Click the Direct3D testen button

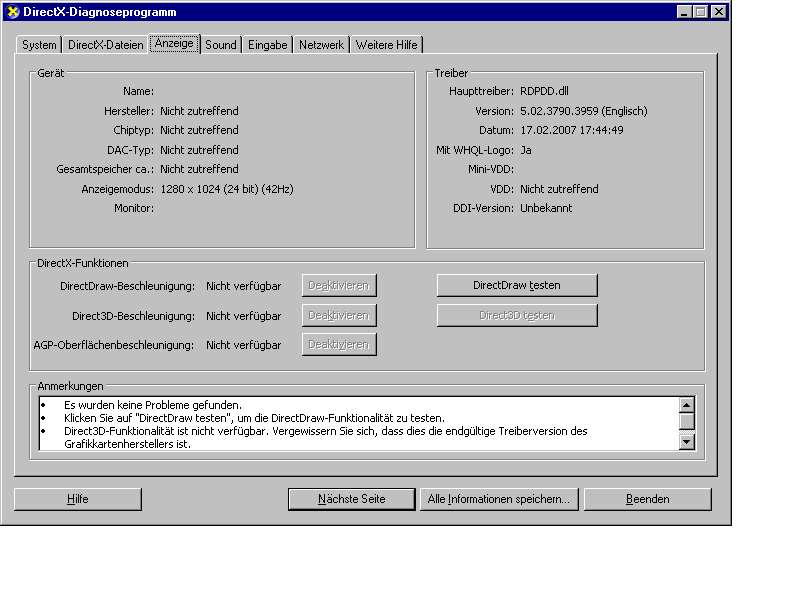coord(517,315)
